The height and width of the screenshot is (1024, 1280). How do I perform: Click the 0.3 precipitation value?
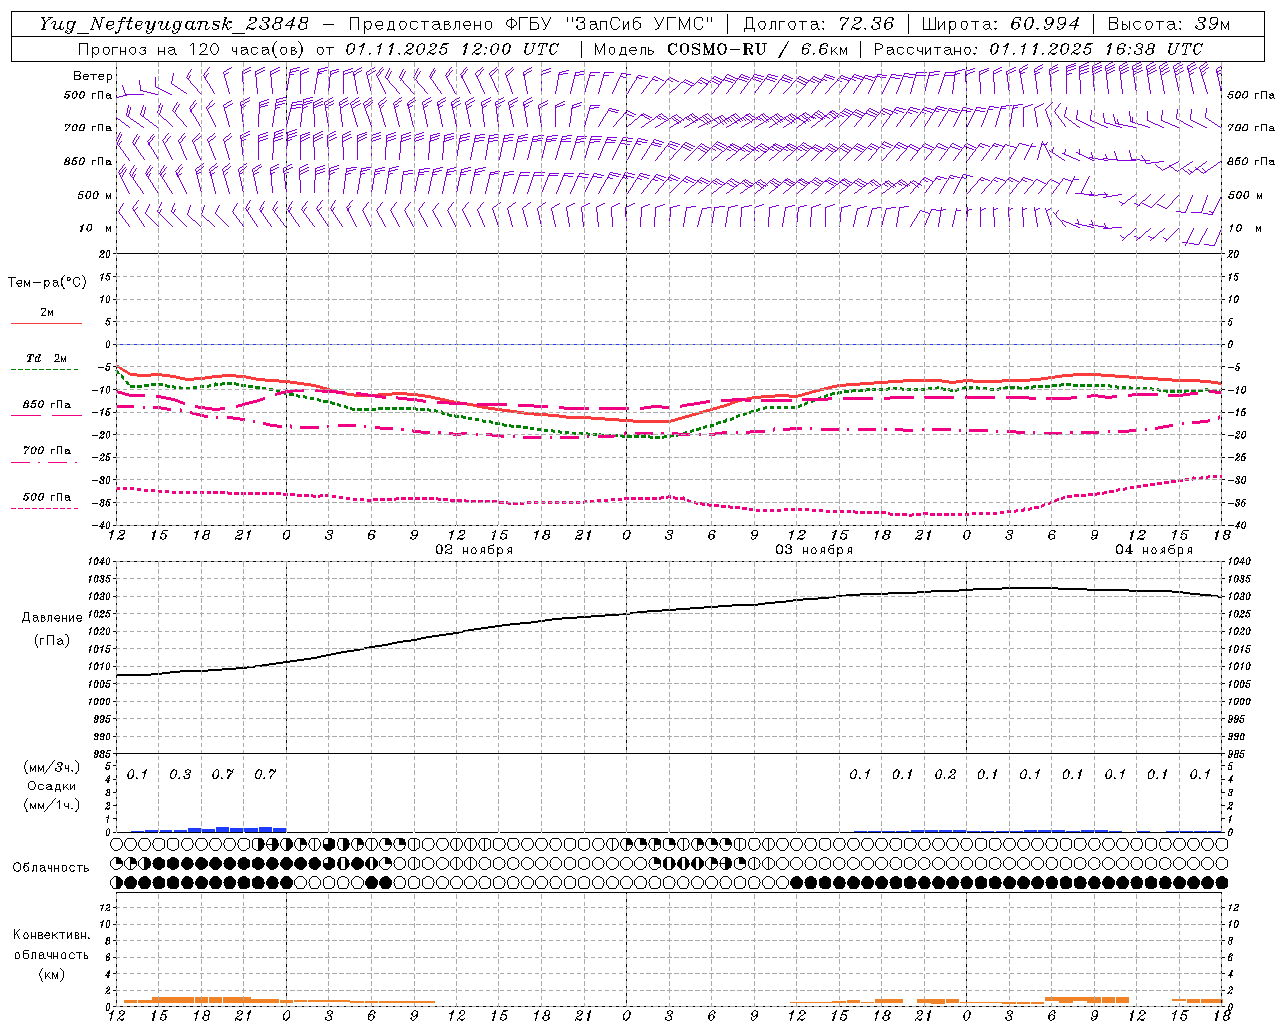[x=180, y=775]
